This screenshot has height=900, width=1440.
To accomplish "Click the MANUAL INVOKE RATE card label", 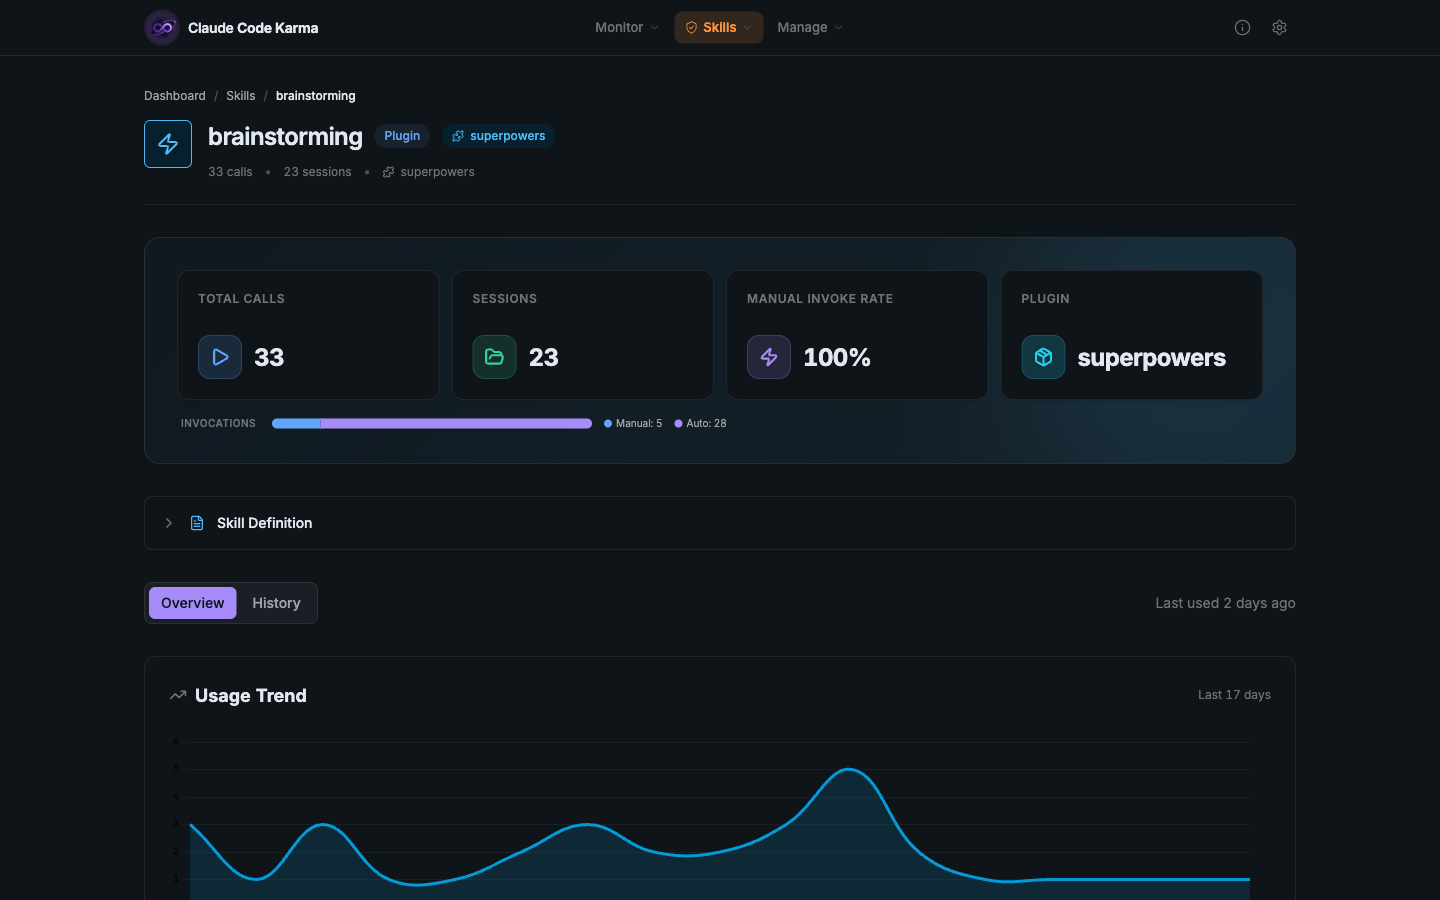I will click(x=820, y=299).
